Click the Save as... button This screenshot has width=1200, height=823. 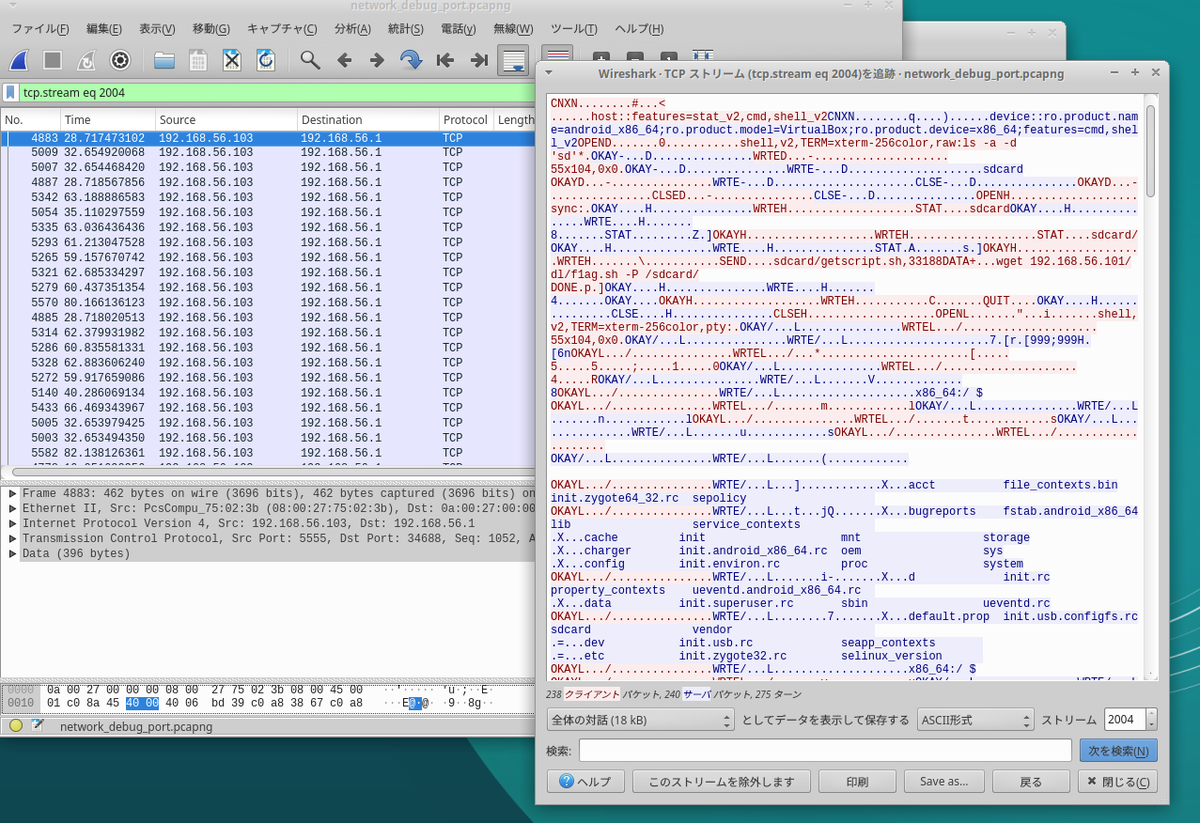pos(944,782)
